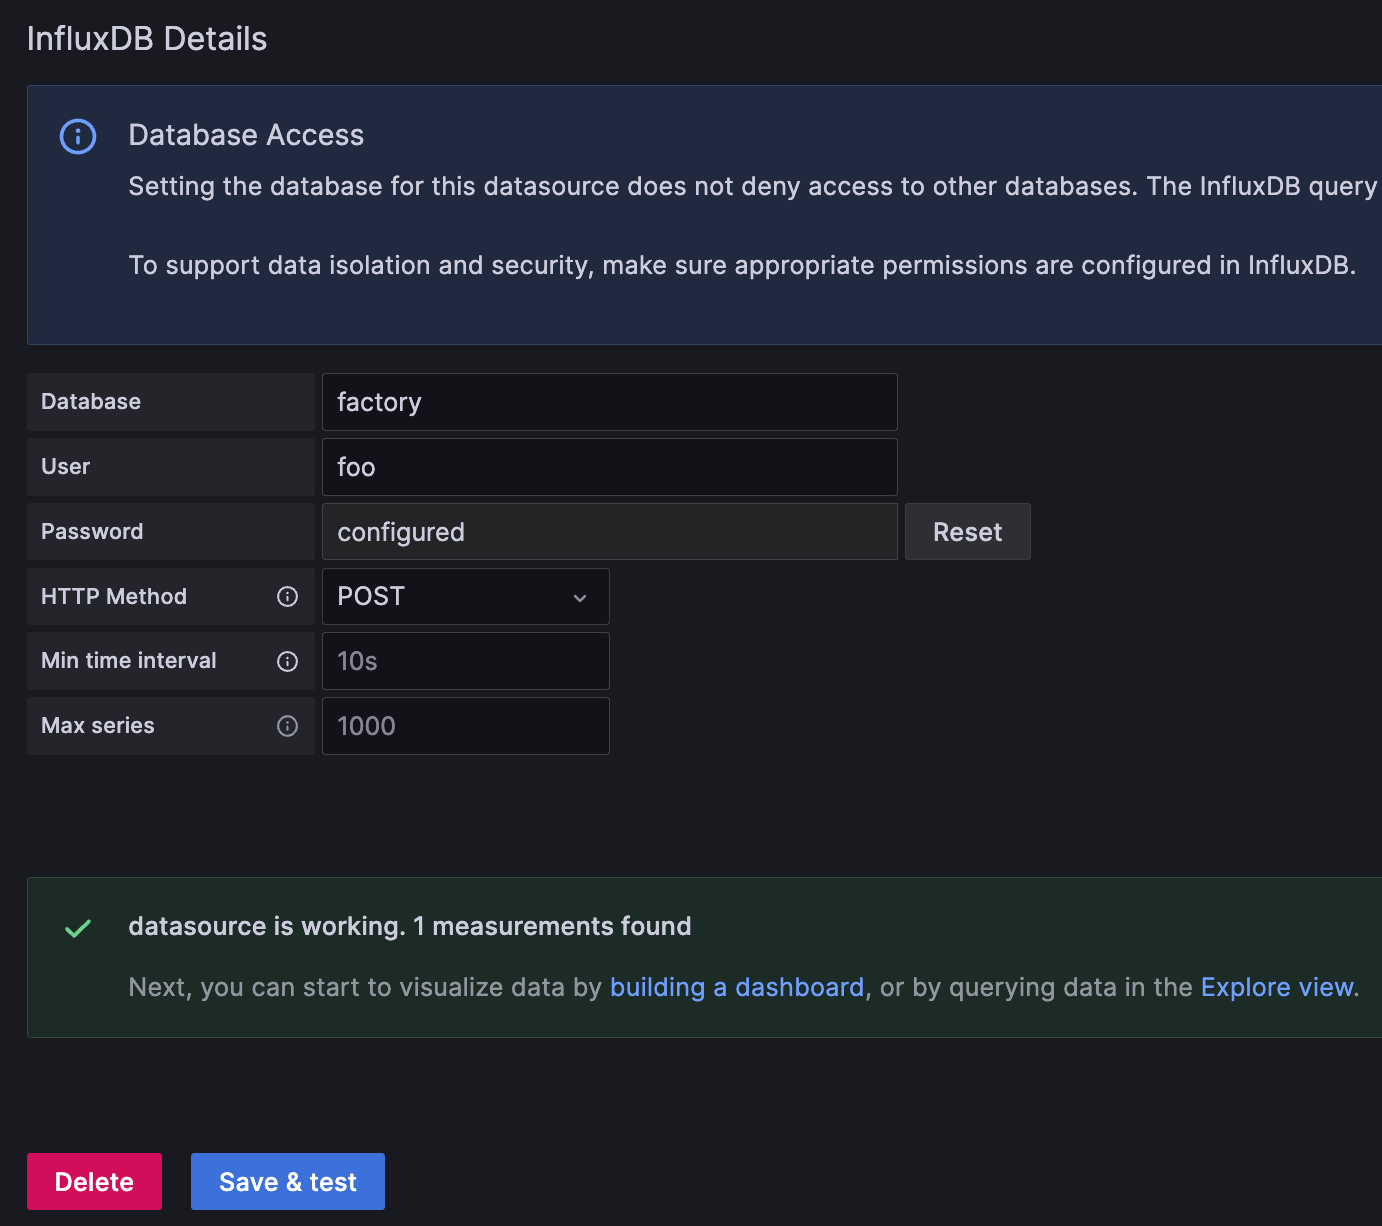The height and width of the screenshot is (1226, 1382).
Task: Click the Min time interval 10s field
Action: click(x=466, y=661)
